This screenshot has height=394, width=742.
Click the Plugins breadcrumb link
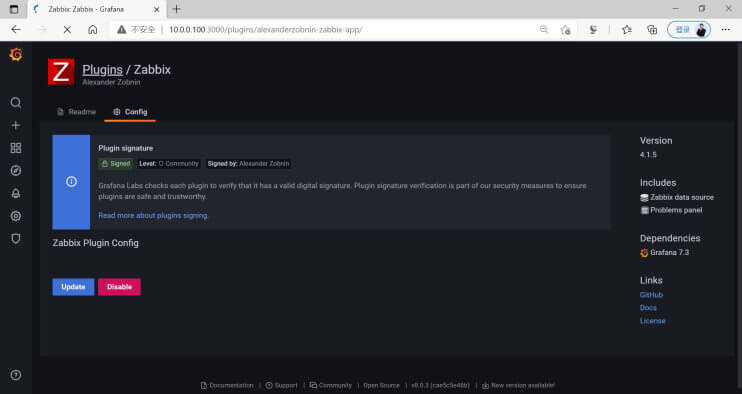[102, 70]
